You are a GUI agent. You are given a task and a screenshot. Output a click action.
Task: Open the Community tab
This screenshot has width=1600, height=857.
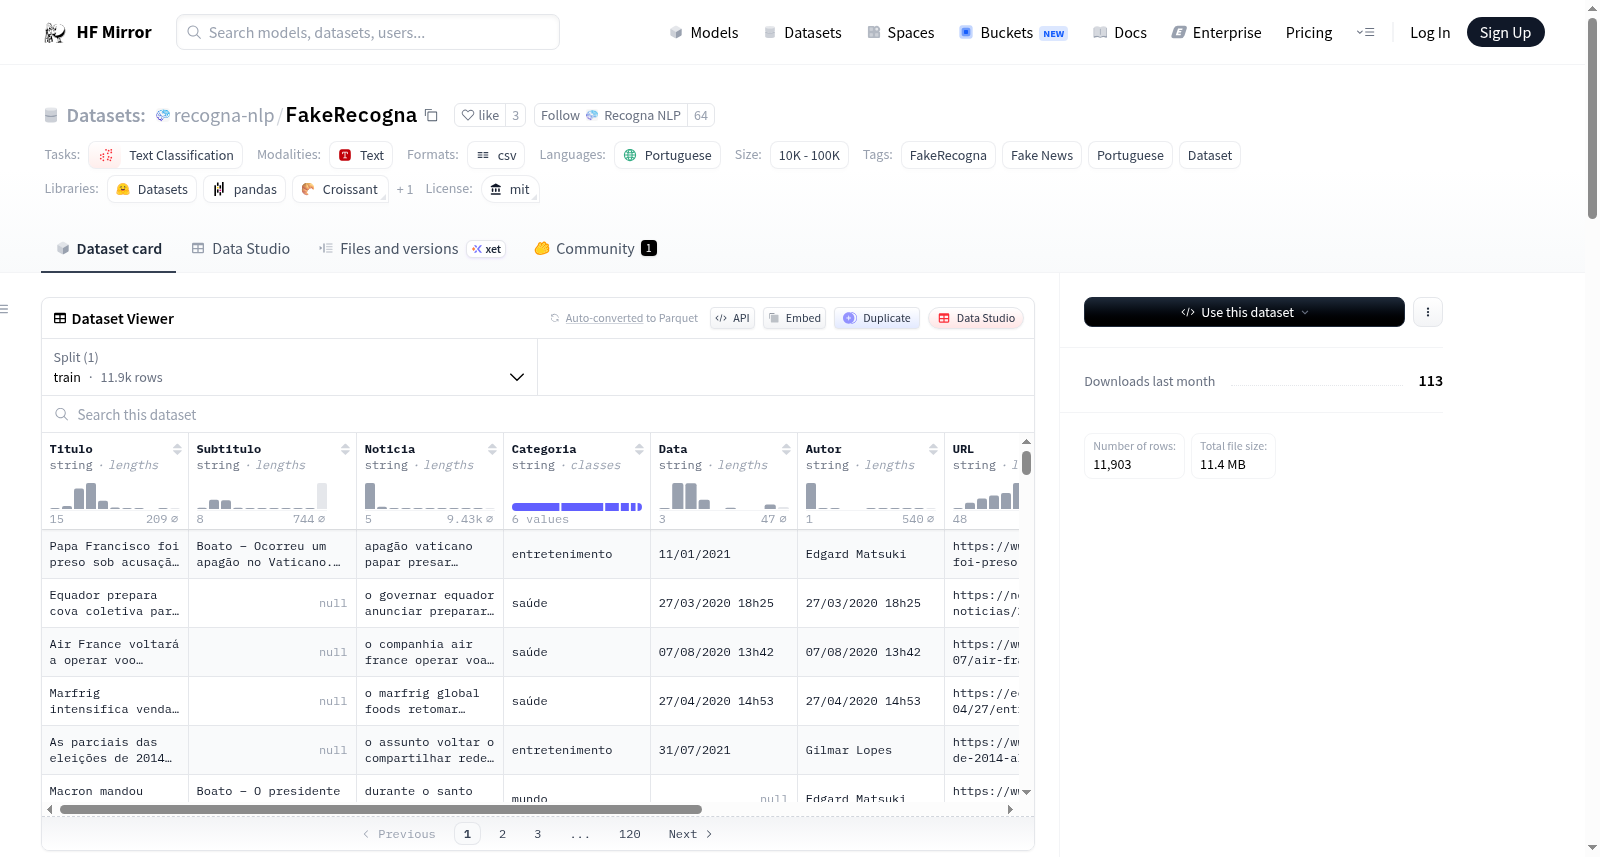tap(595, 249)
